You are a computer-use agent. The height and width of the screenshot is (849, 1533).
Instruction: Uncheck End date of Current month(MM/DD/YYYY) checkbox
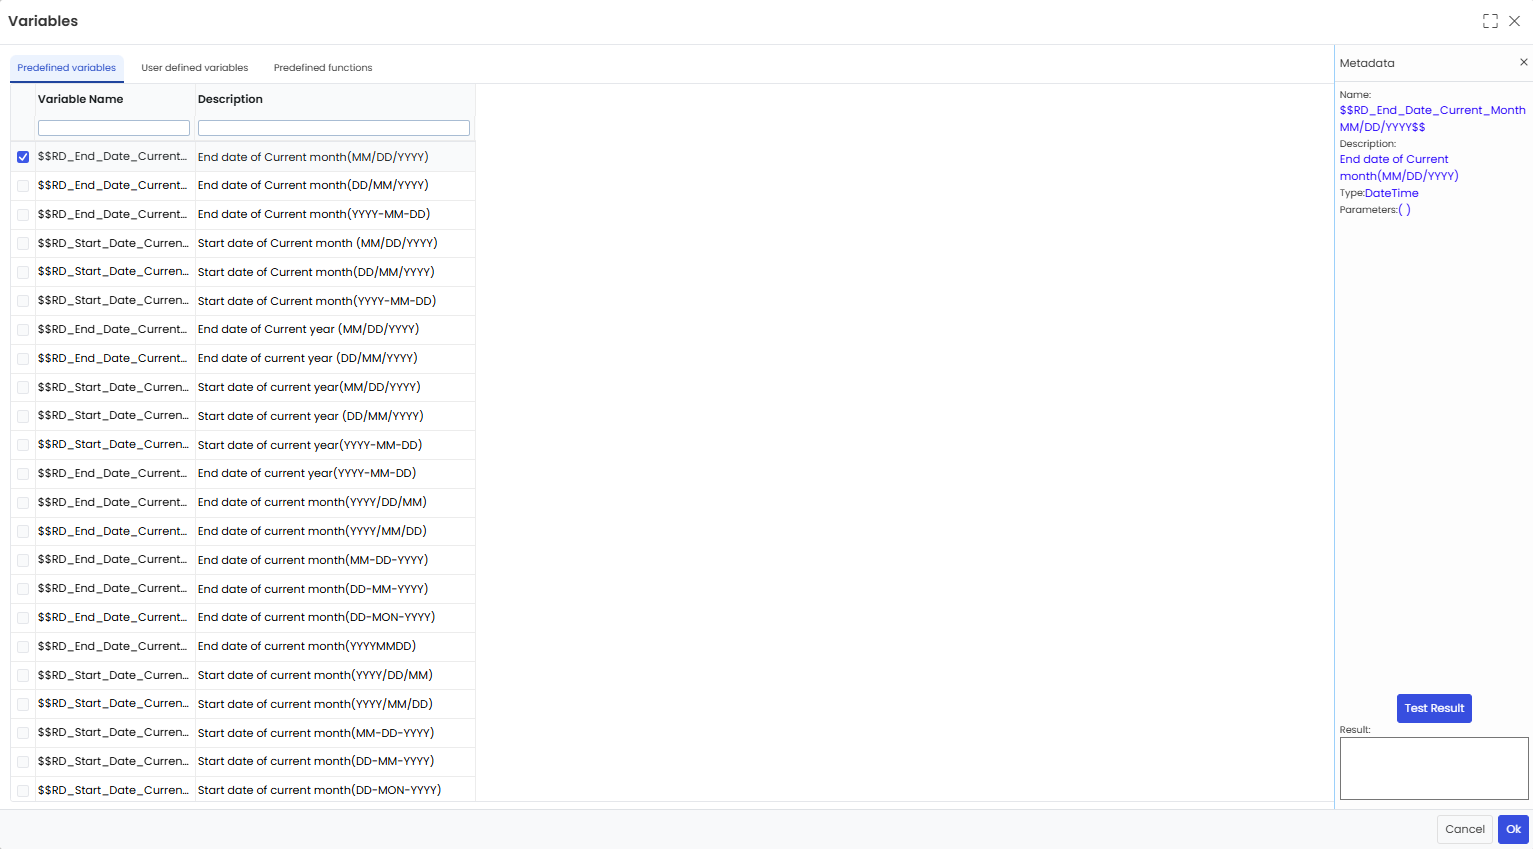23,157
